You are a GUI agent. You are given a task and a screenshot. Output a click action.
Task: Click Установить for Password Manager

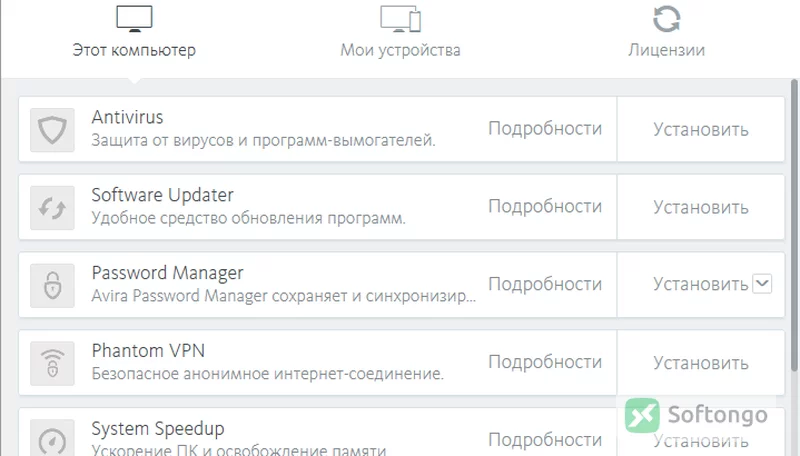(x=701, y=284)
